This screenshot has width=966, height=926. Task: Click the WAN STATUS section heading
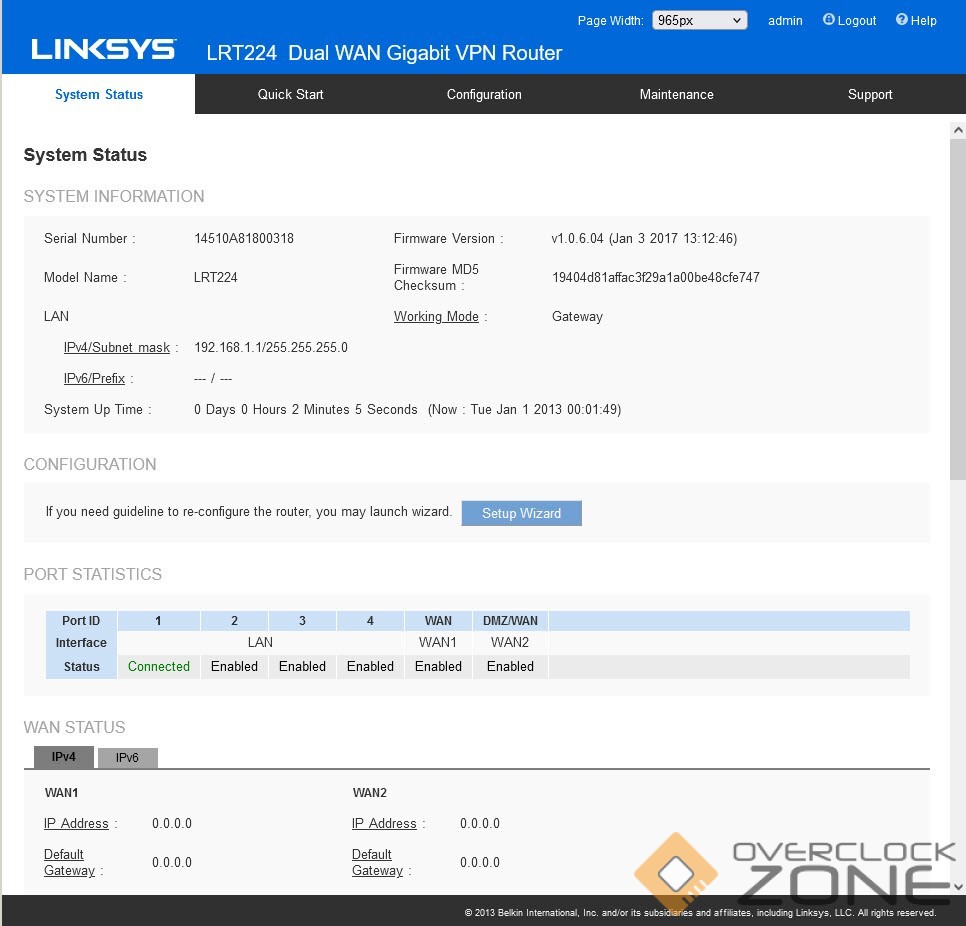pyautogui.click(x=75, y=727)
